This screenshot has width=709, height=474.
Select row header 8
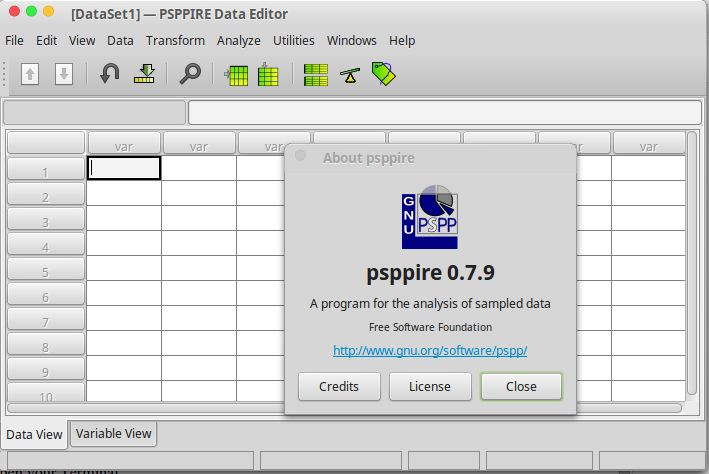click(x=46, y=344)
